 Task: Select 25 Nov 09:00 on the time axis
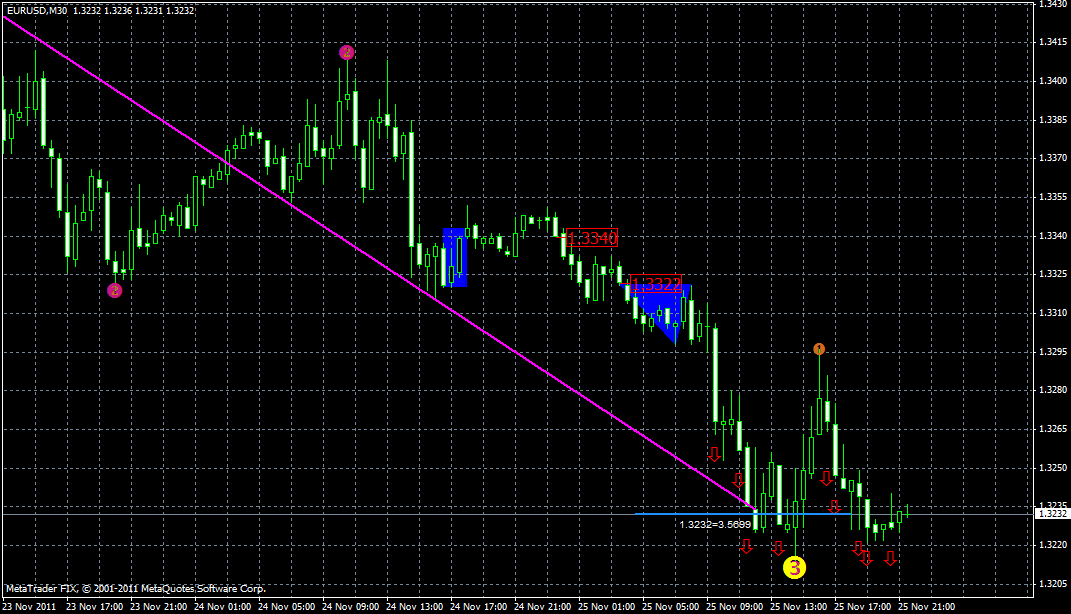[736, 606]
